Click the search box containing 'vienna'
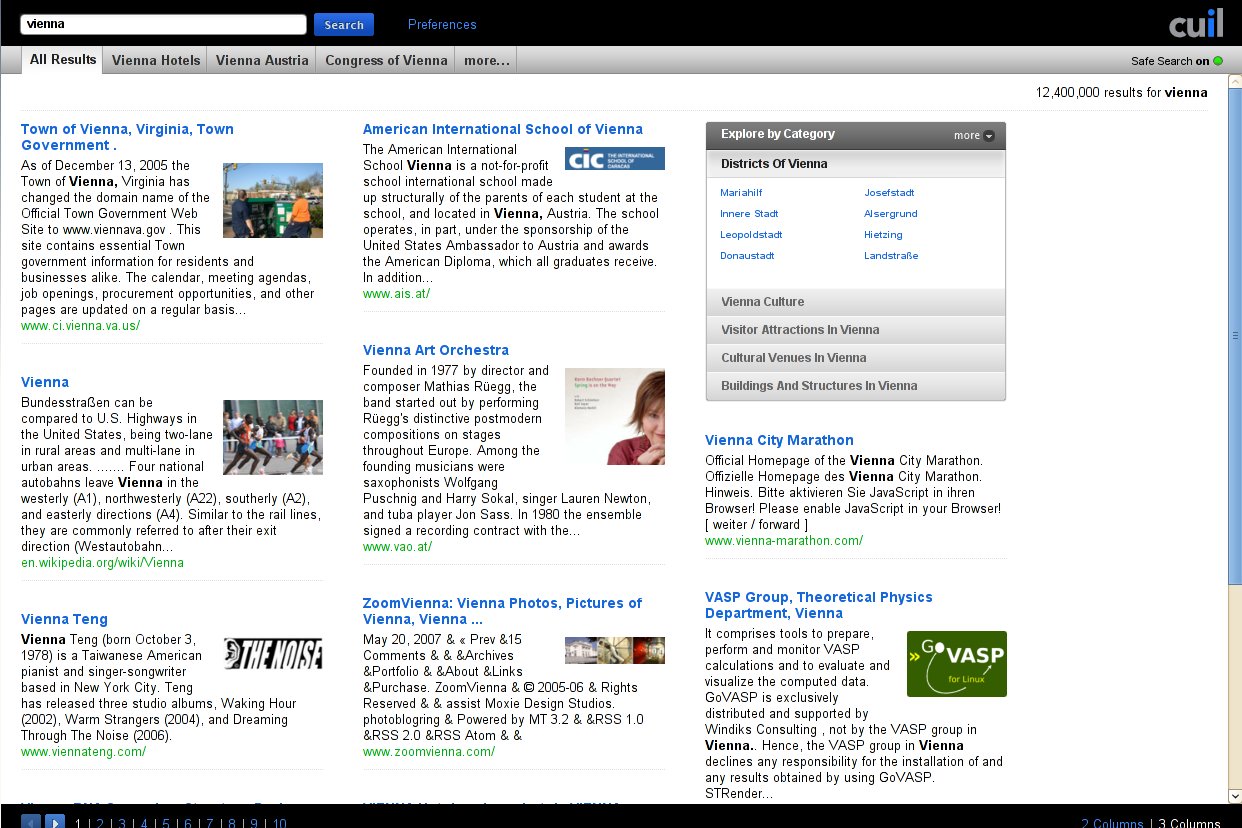1242x828 pixels. pos(163,24)
